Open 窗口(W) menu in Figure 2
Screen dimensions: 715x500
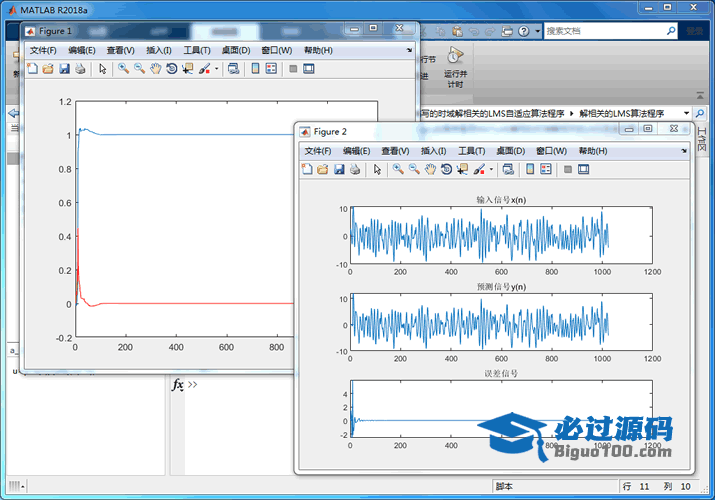(x=552, y=151)
